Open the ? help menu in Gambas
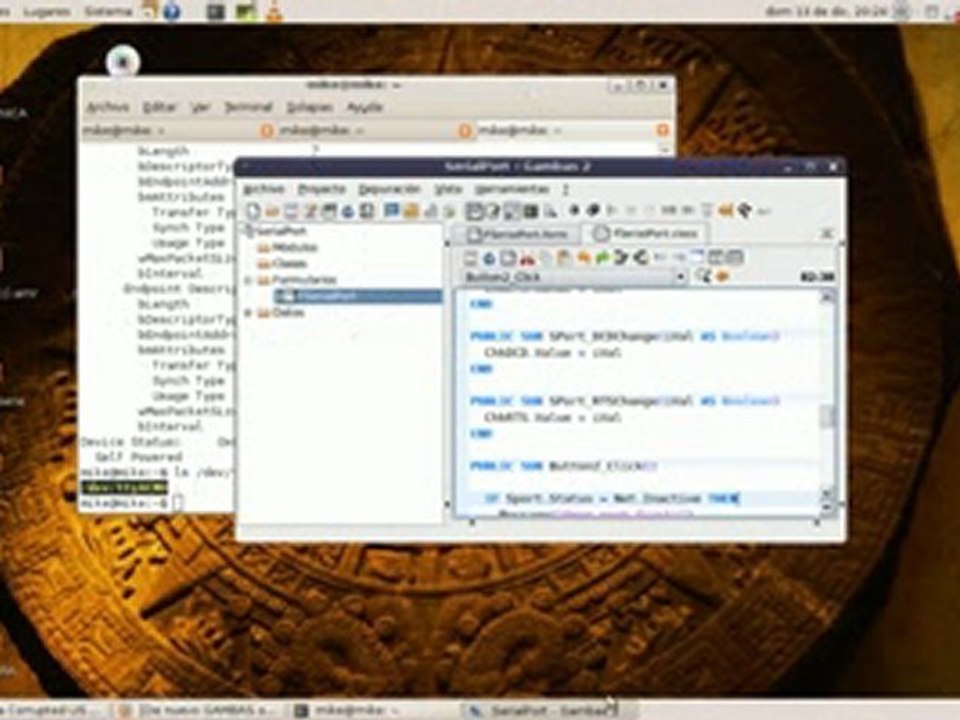Screen dimensions: 960x720 pyautogui.click(x=566, y=189)
